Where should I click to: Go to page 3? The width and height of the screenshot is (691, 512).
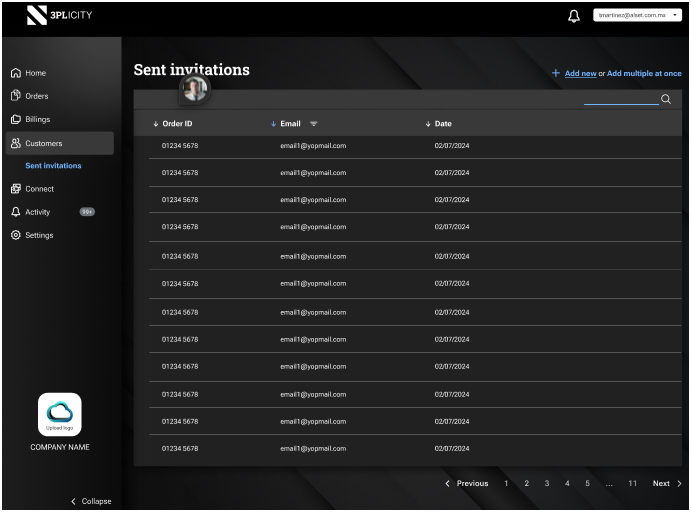coord(546,483)
